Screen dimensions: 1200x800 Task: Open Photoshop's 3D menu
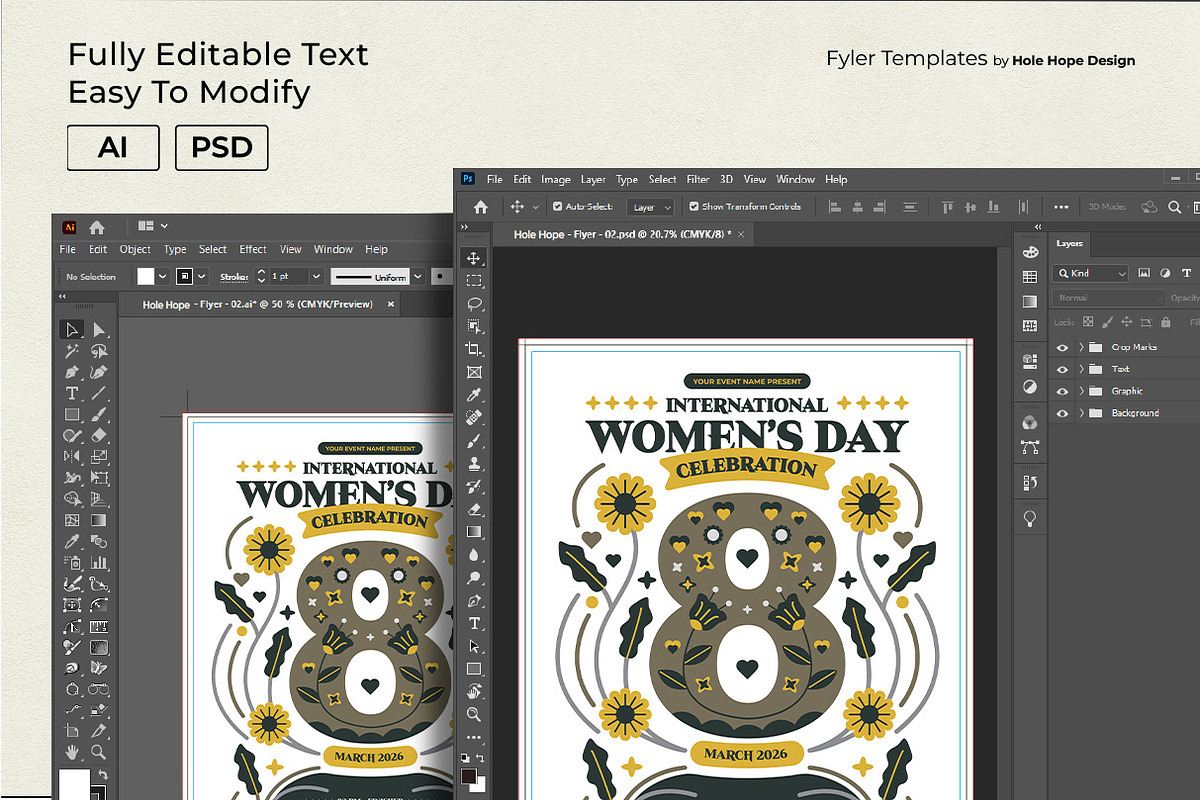[727, 179]
